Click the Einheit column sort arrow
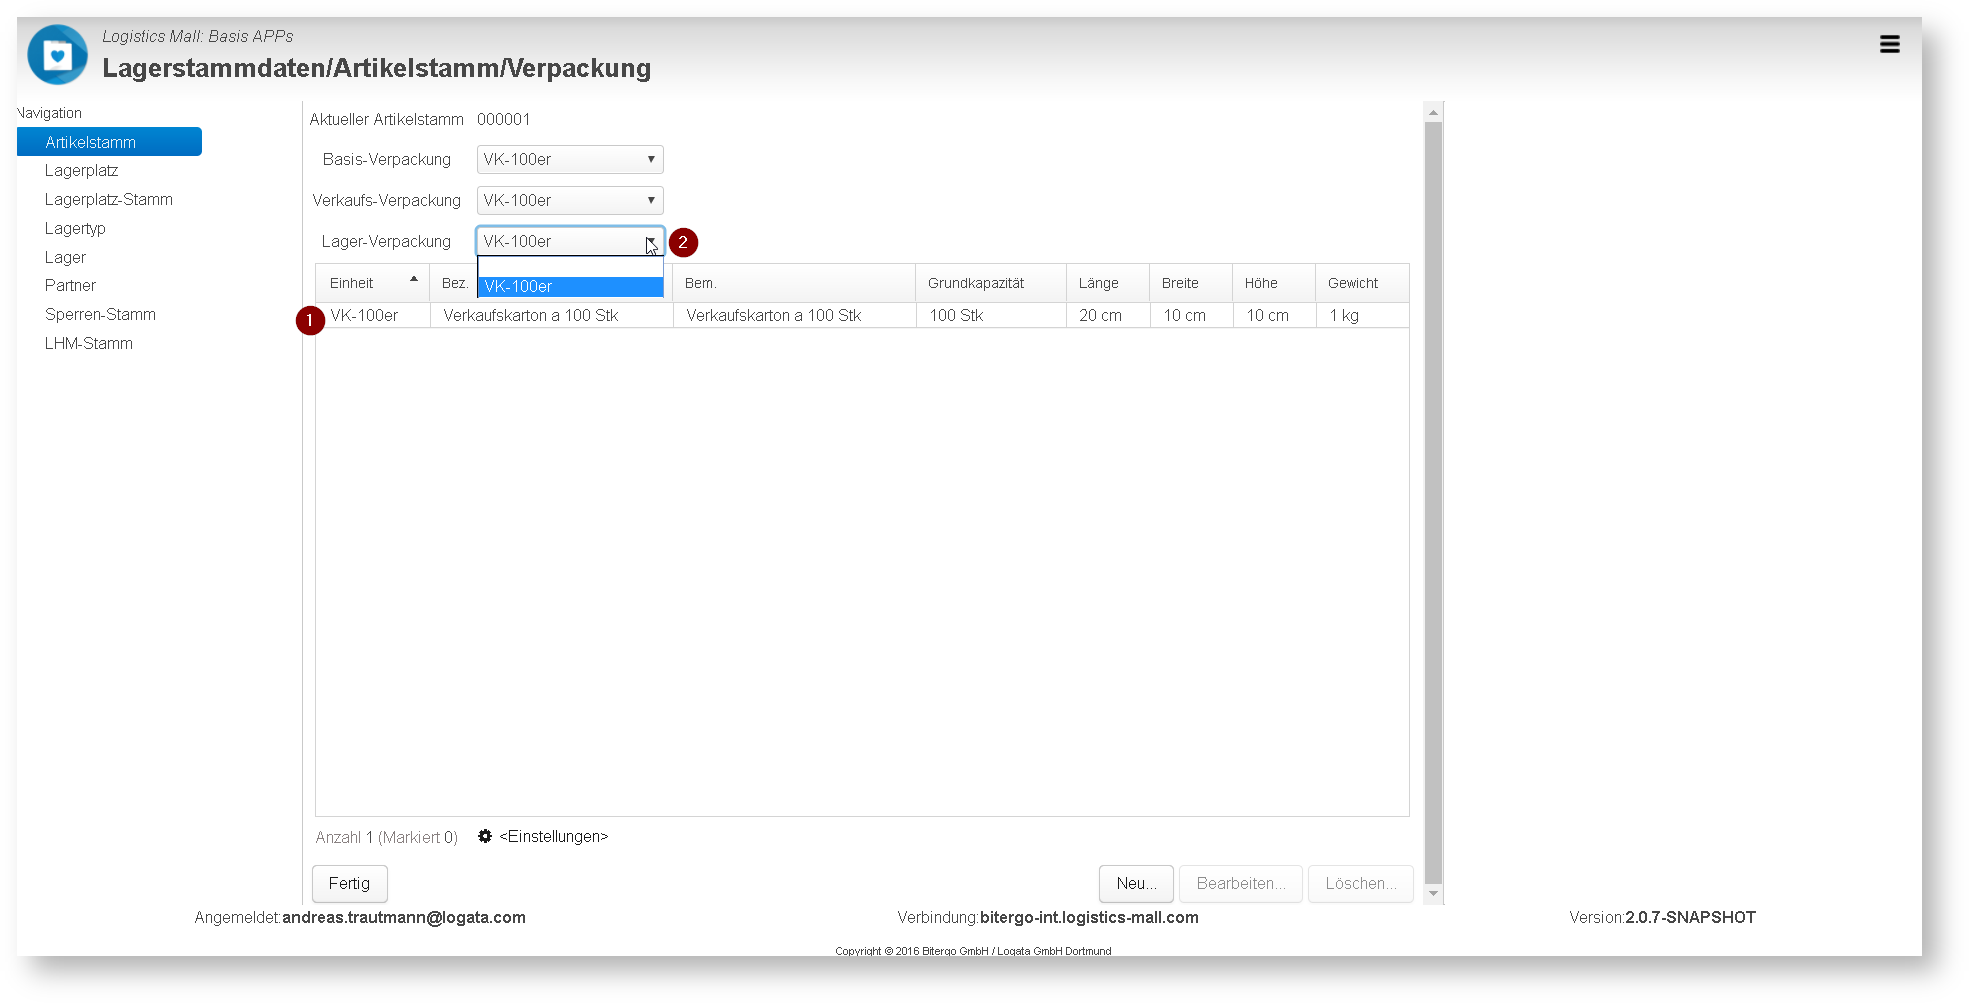The width and height of the screenshot is (1970, 1004). point(414,279)
